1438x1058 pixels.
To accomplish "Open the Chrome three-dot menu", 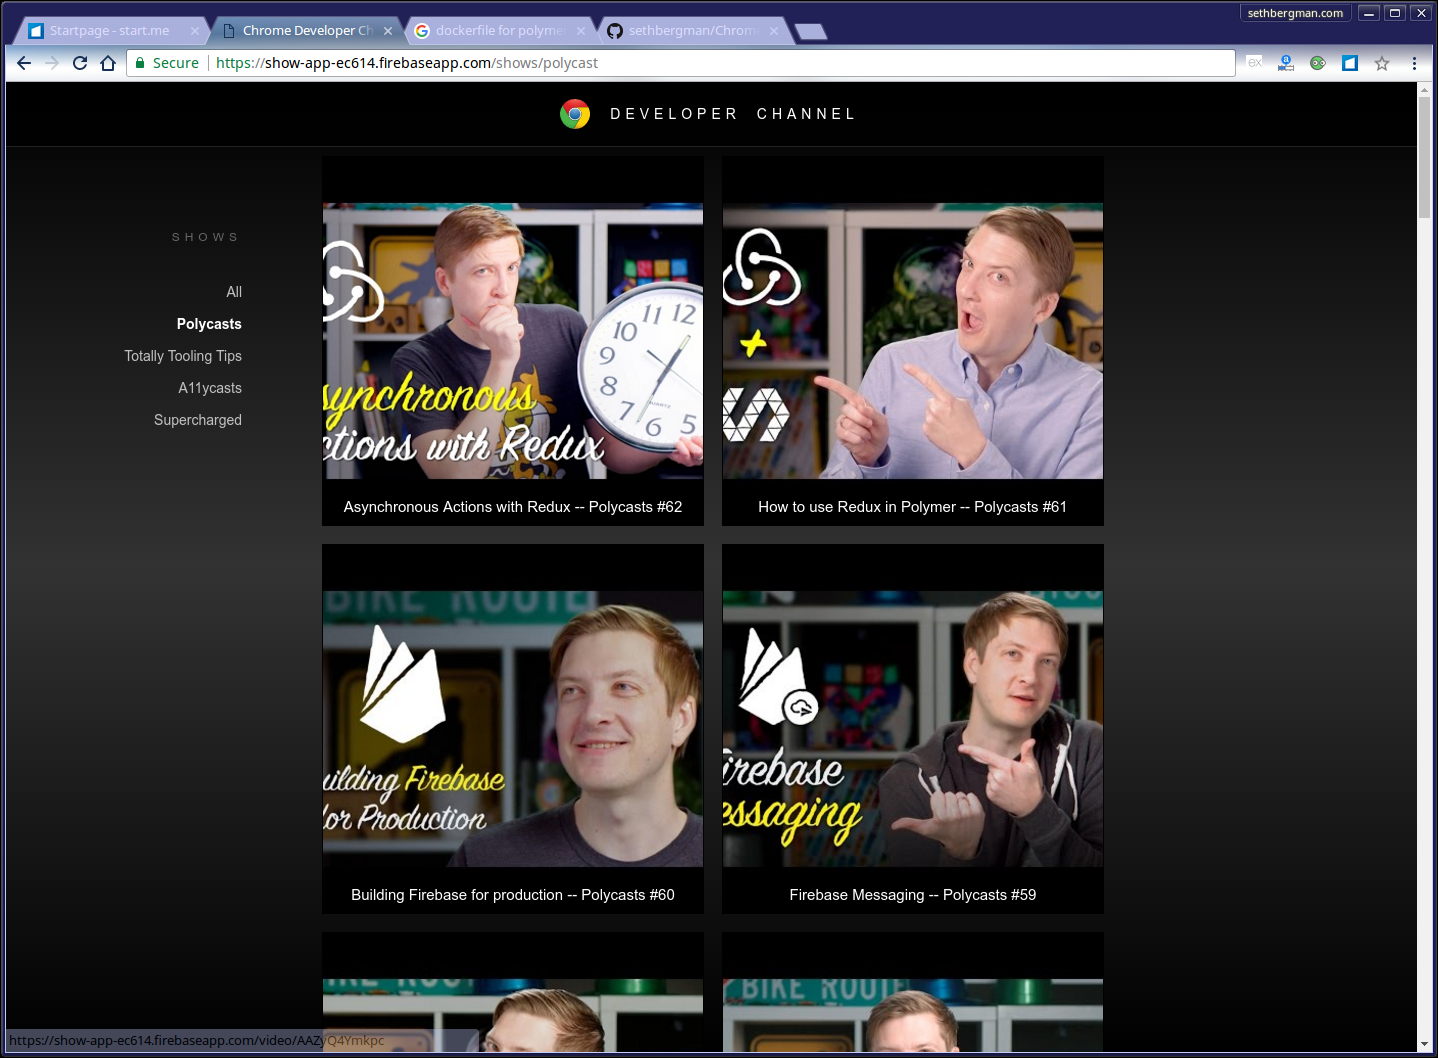I will (1414, 63).
